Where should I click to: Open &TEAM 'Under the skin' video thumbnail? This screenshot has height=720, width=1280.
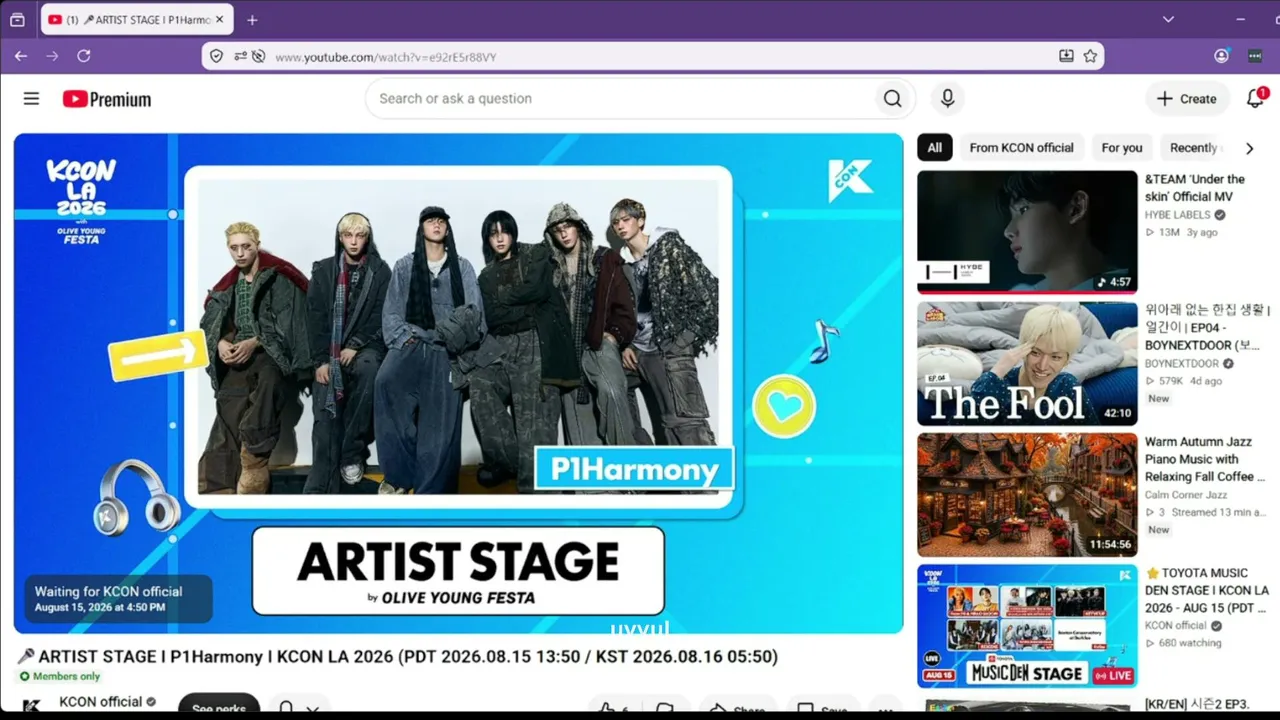tap(1027, 232)
